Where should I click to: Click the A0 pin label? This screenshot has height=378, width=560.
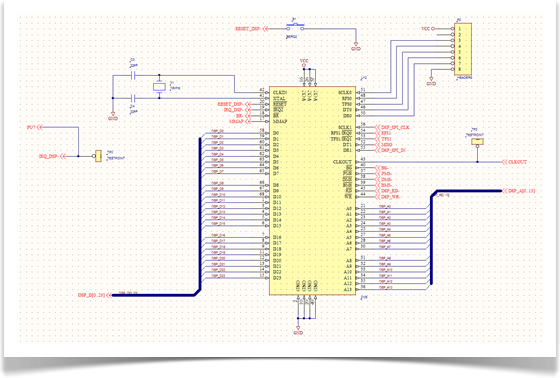pyautogui.click(x=349, y=208)
